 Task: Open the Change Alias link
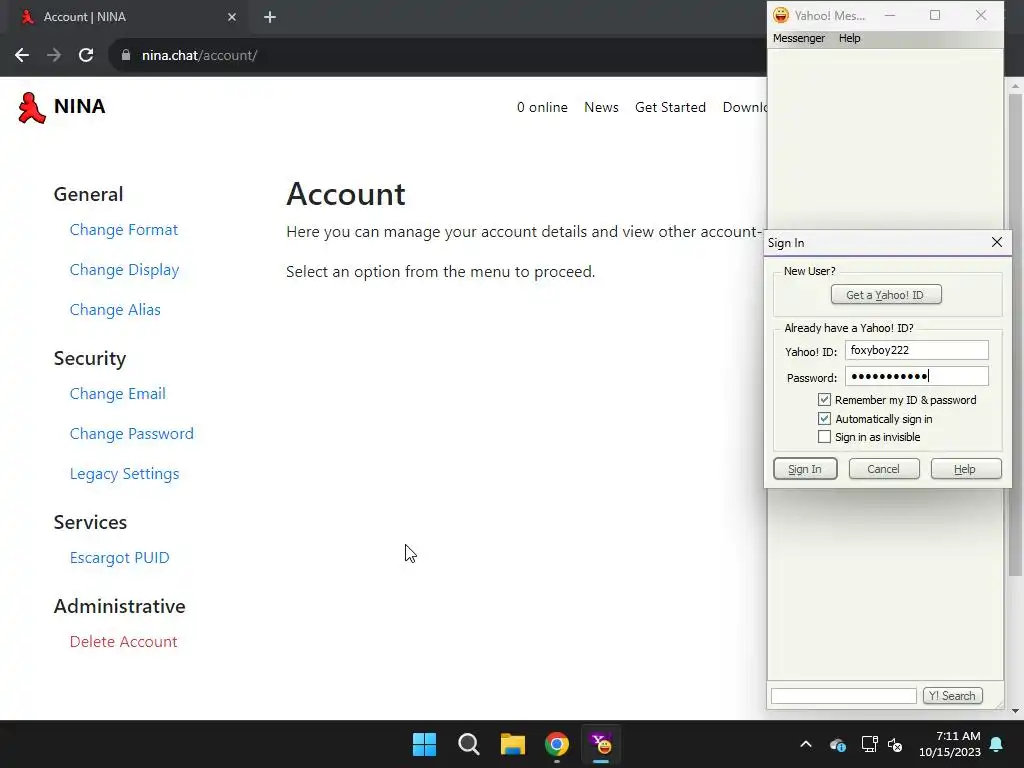coord(115,310)
